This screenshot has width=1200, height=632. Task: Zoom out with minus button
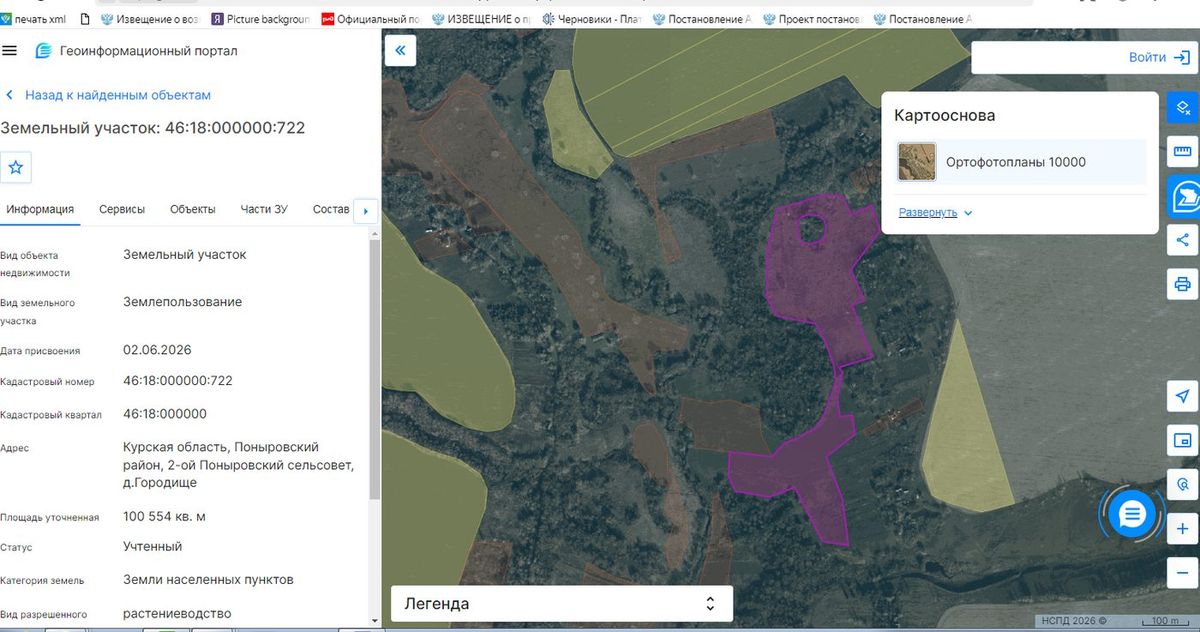point(1183,572)
